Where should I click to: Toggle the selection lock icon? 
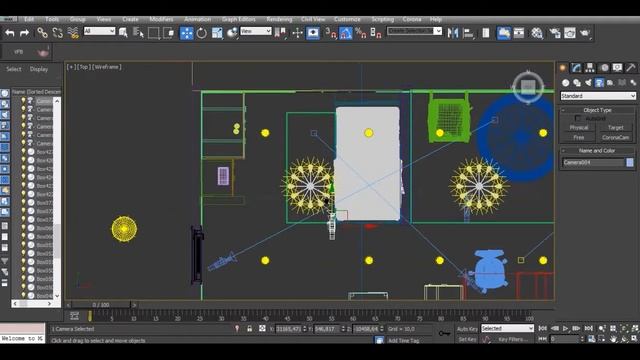[249, 329]
